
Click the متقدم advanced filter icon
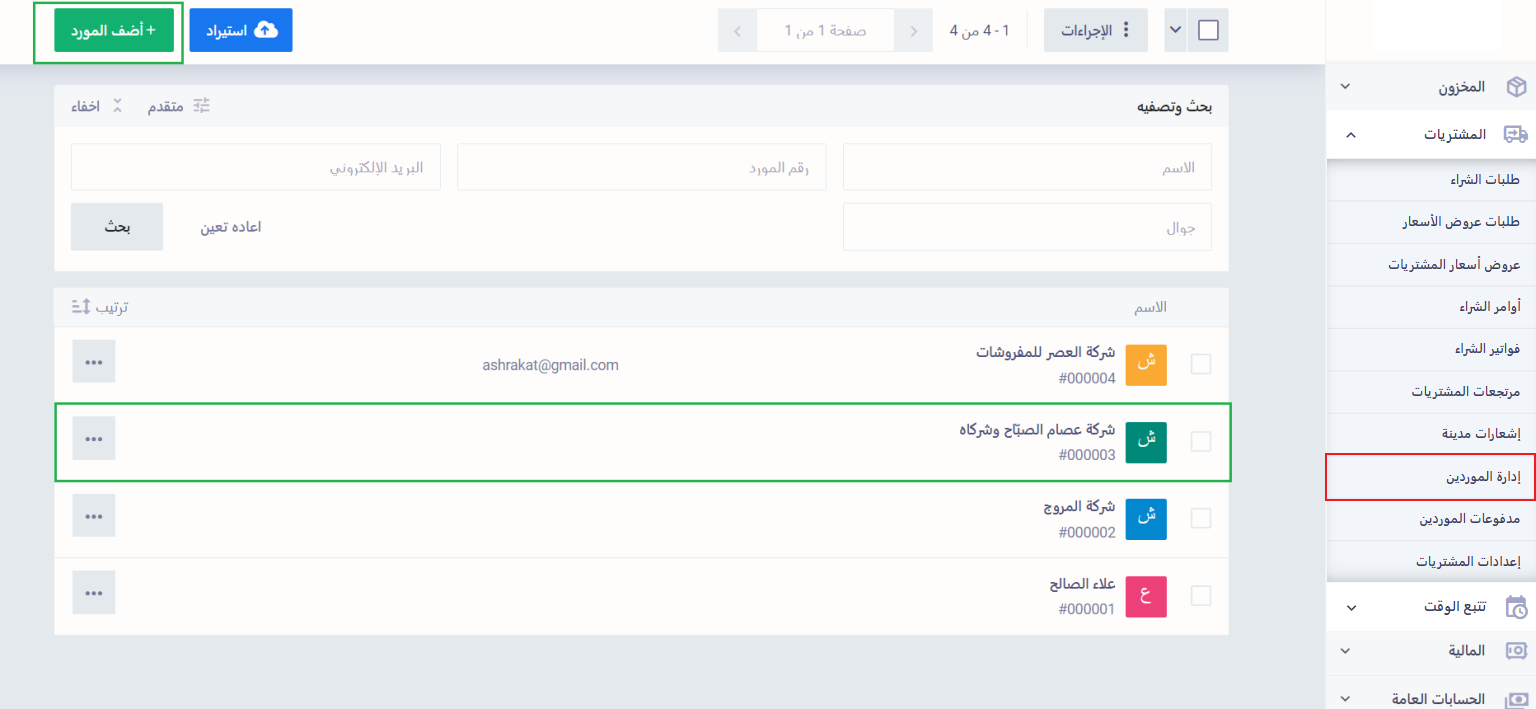(x=201, y=106)
